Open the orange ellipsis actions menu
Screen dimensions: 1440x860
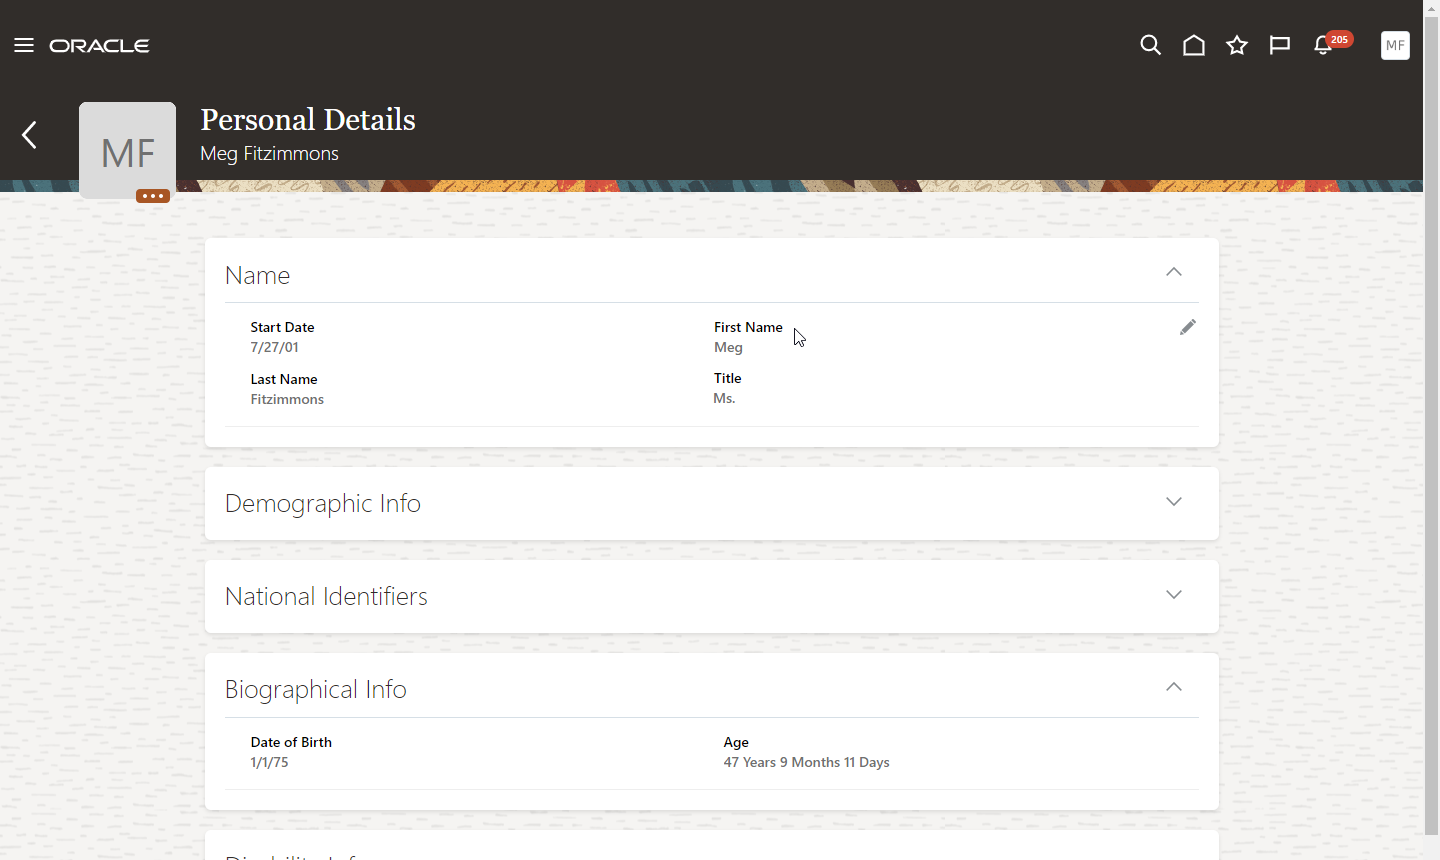pyautogui.click(x=153, y=196)
